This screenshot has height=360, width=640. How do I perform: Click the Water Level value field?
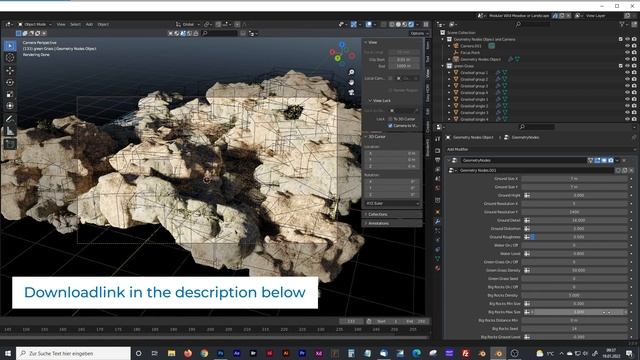pos(578,253)
